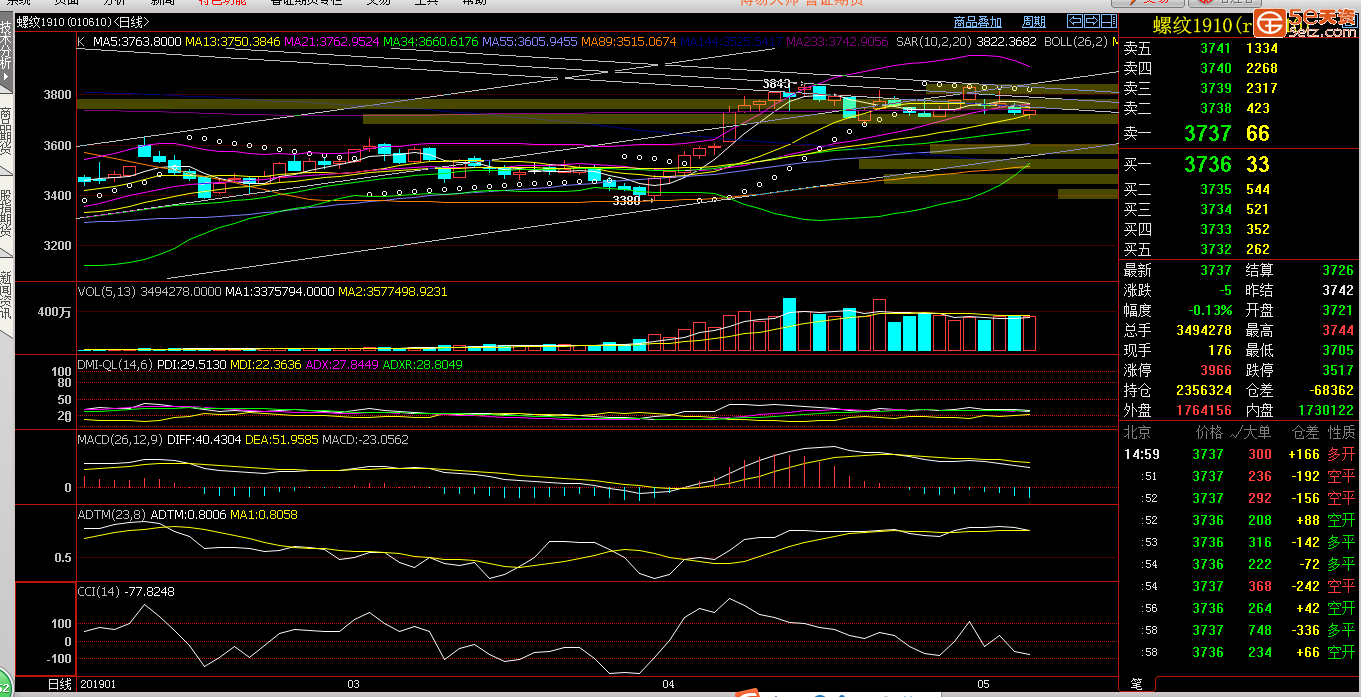Select the tick row with volume 748
The height and width of the screenshot is (697, 1361).
pos(1239,630)
